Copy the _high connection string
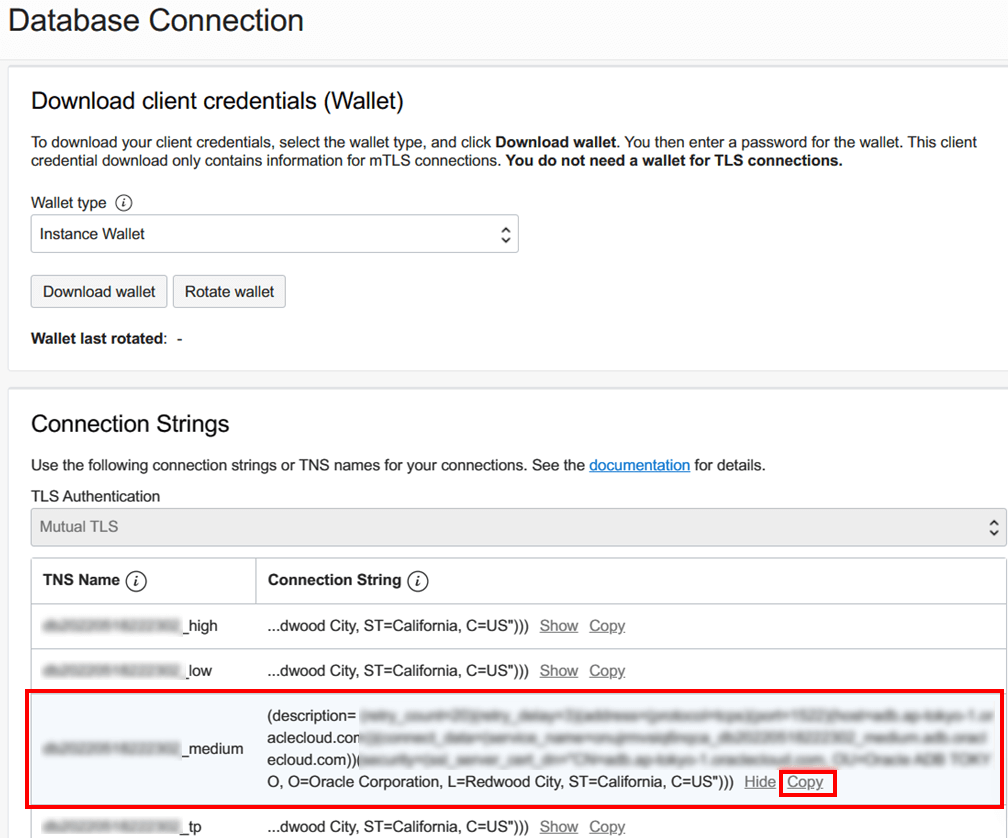This screenshot has width=1008, height=838. coord(607,626)
